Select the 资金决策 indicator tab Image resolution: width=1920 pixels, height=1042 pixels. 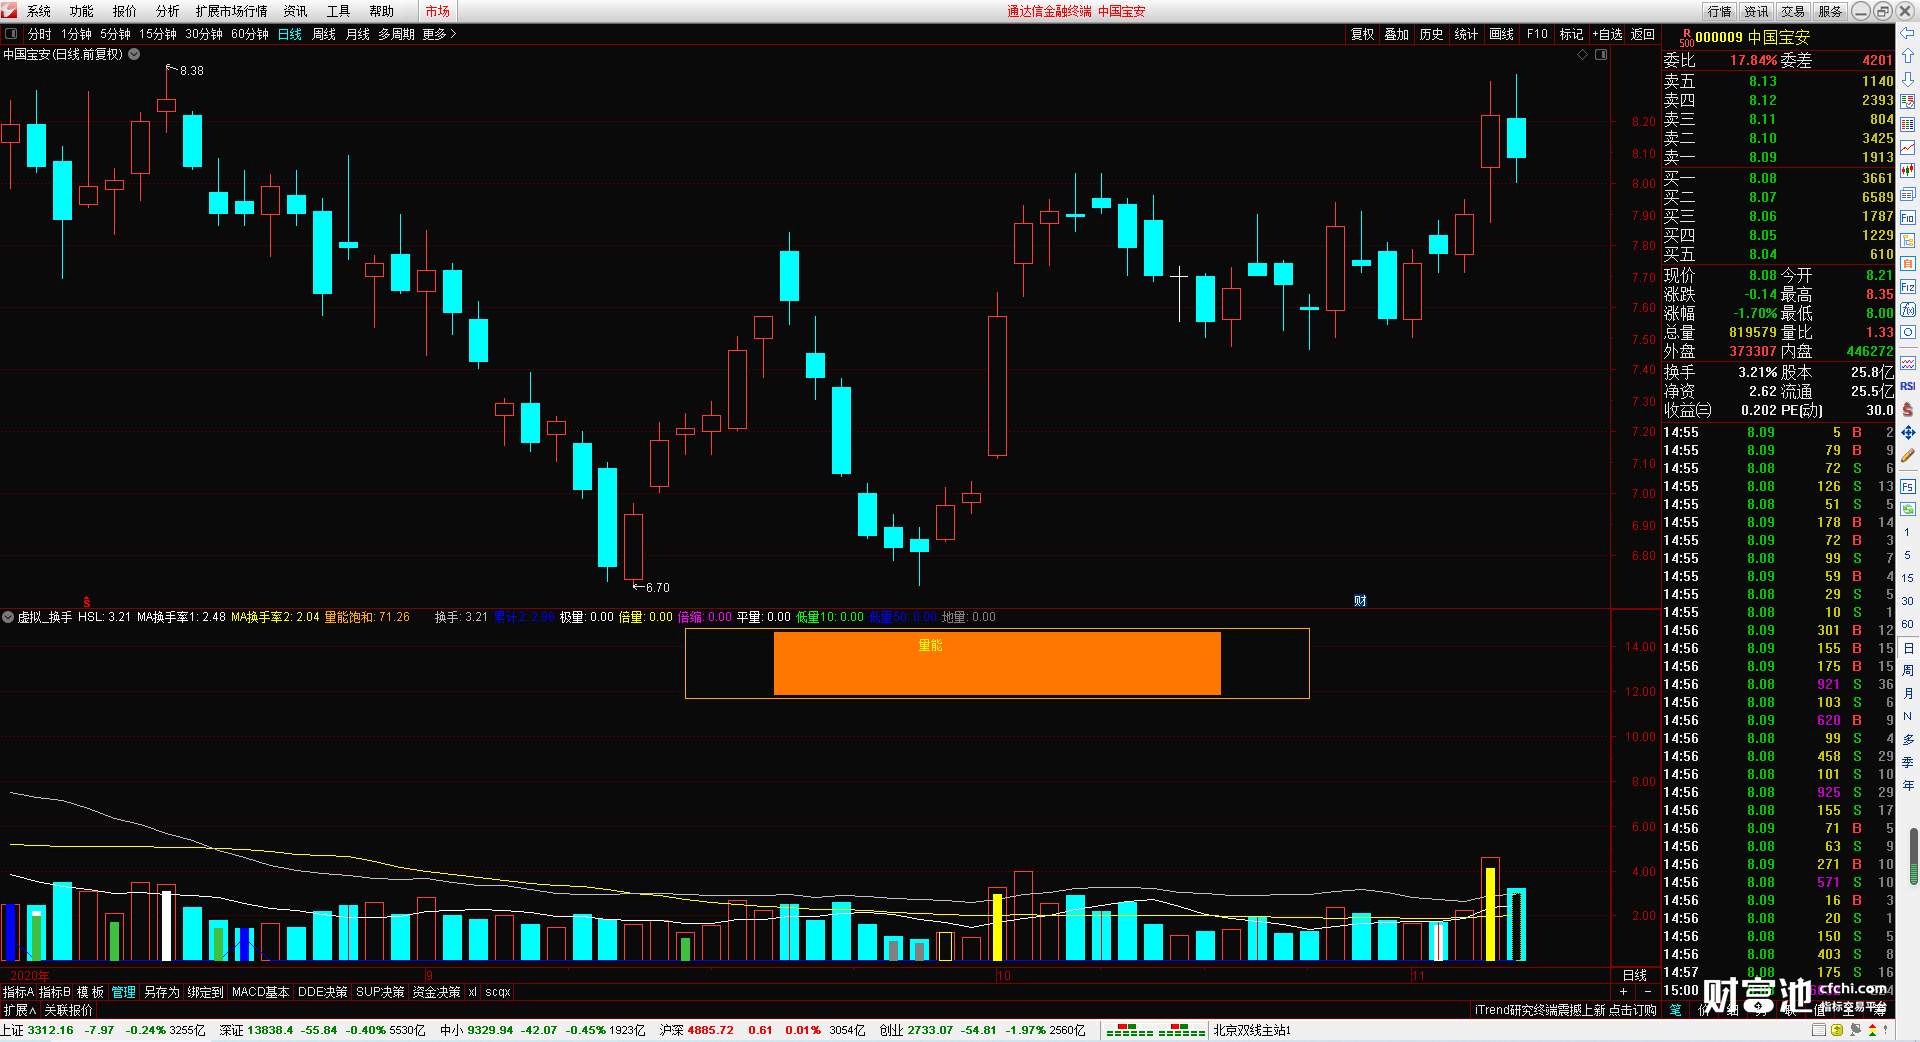[436, 992]
